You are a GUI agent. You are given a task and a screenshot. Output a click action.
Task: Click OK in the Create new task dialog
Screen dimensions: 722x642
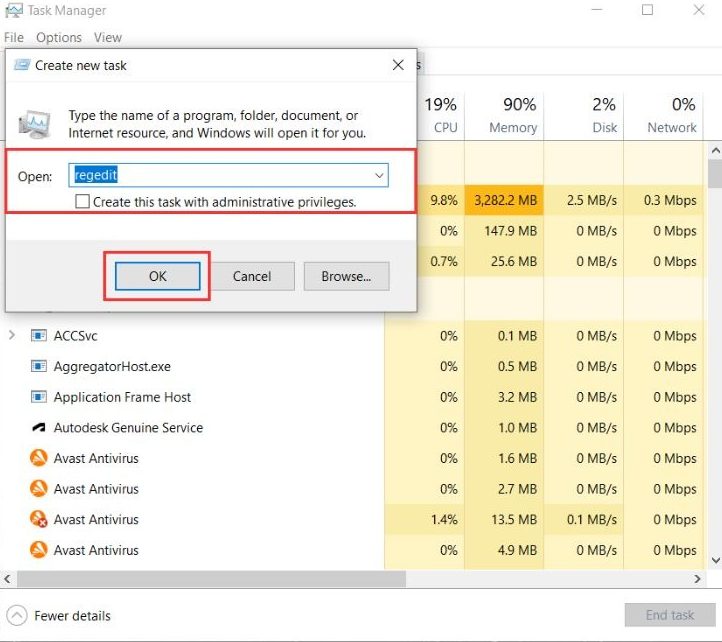pos(157,276)
